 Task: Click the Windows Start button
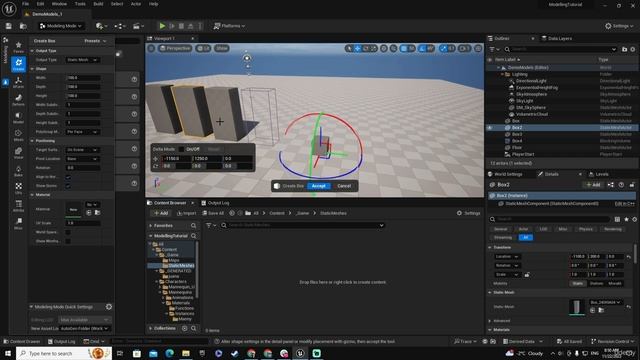click(x=8, y=353)
